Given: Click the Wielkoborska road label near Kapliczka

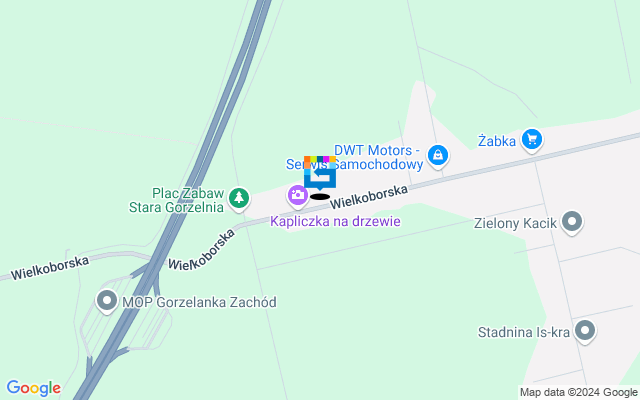Looking at the screenshot, I should point(369,197).
